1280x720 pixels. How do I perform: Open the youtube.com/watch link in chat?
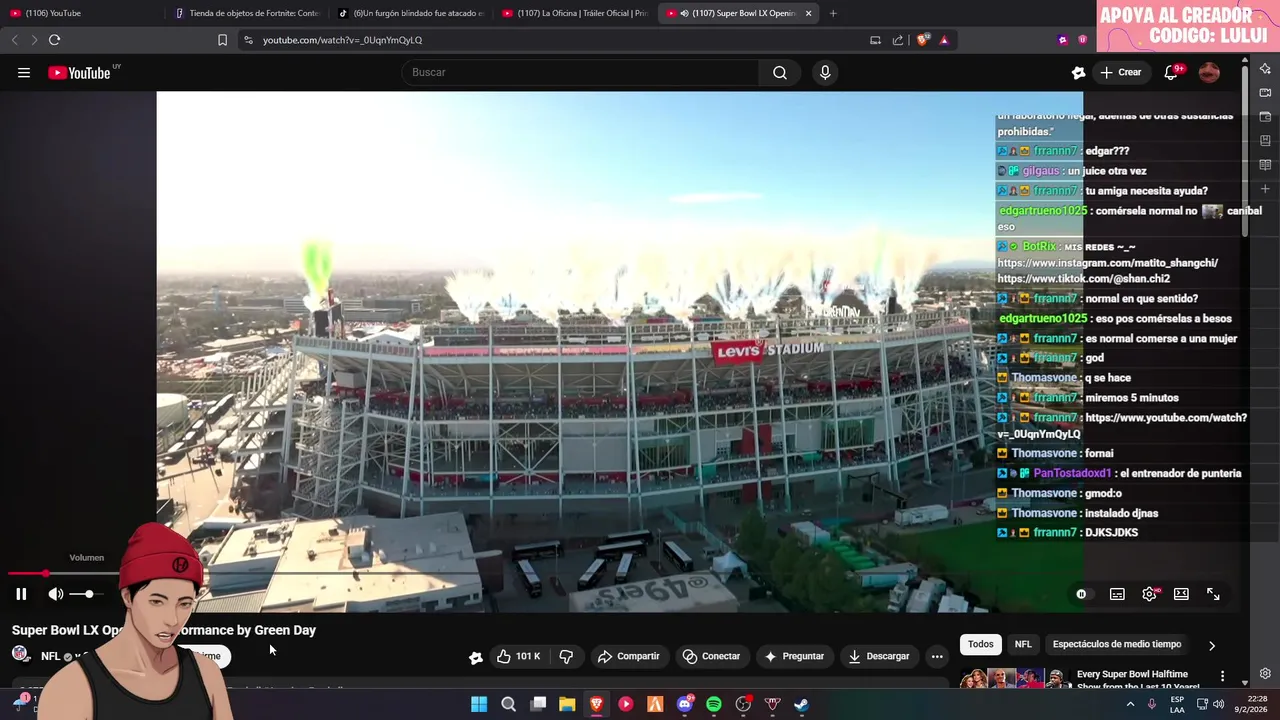pos(1123,426)
